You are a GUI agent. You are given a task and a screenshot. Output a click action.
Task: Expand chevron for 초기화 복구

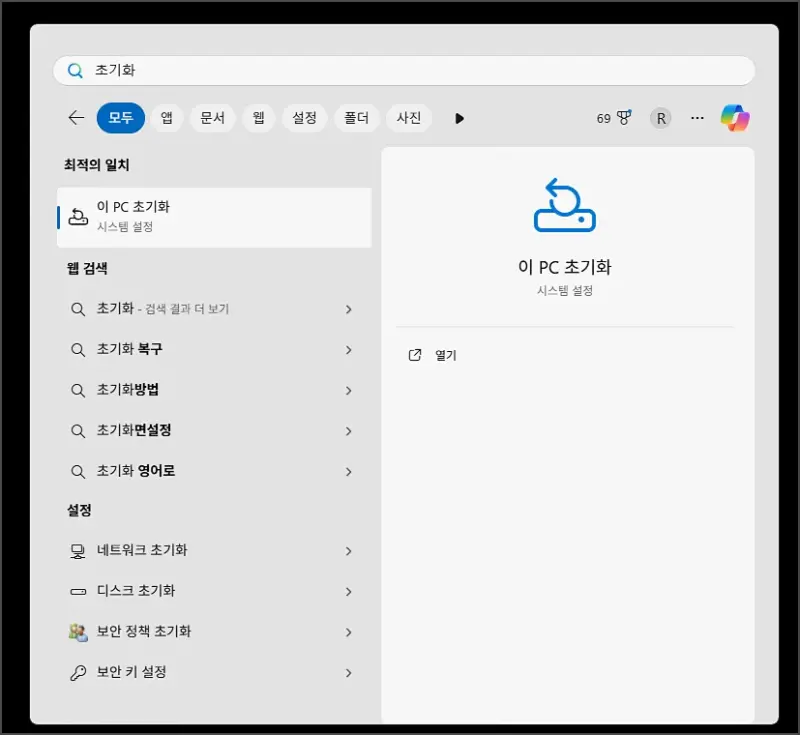pos(348,350)
